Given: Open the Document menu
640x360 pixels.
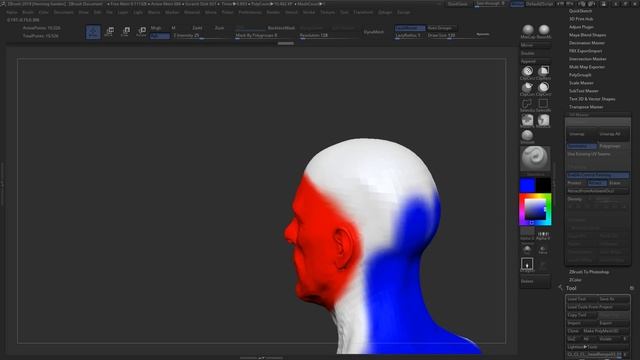Looking at the screenshot, I should tap(64, 12).
